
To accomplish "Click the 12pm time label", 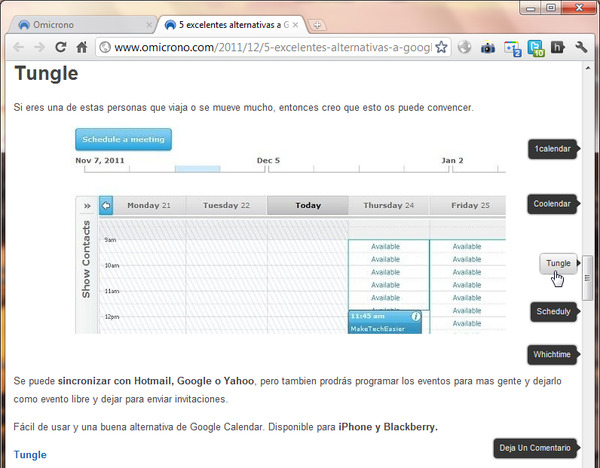I will [112, 317].
